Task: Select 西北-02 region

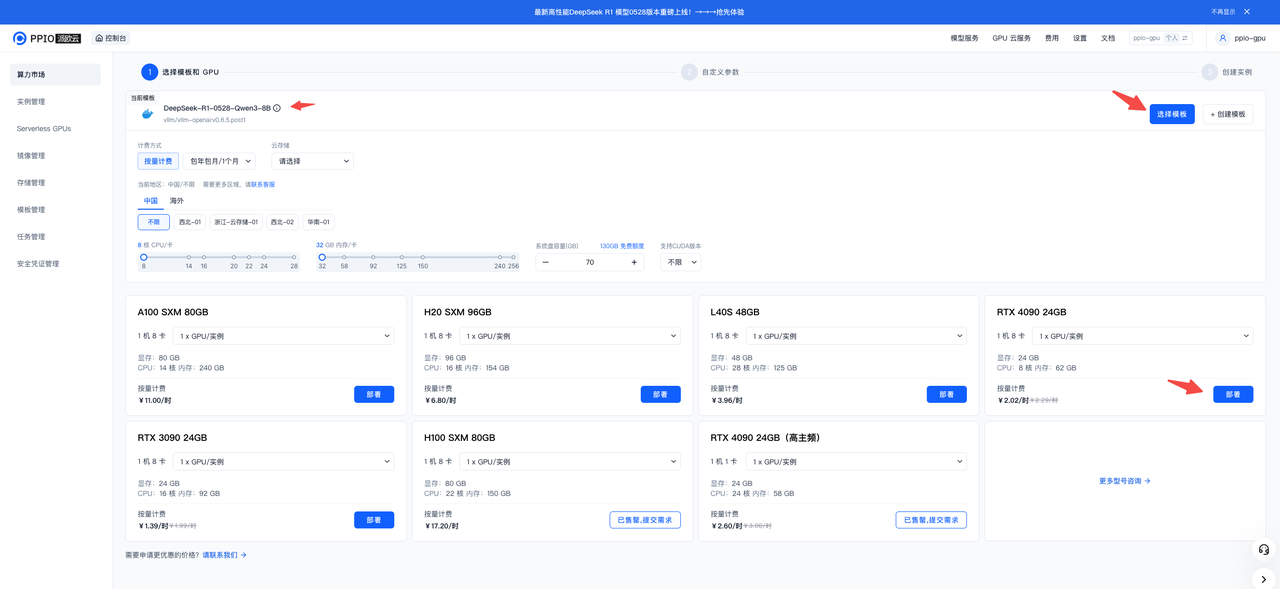Action: (x=283, y=222)
